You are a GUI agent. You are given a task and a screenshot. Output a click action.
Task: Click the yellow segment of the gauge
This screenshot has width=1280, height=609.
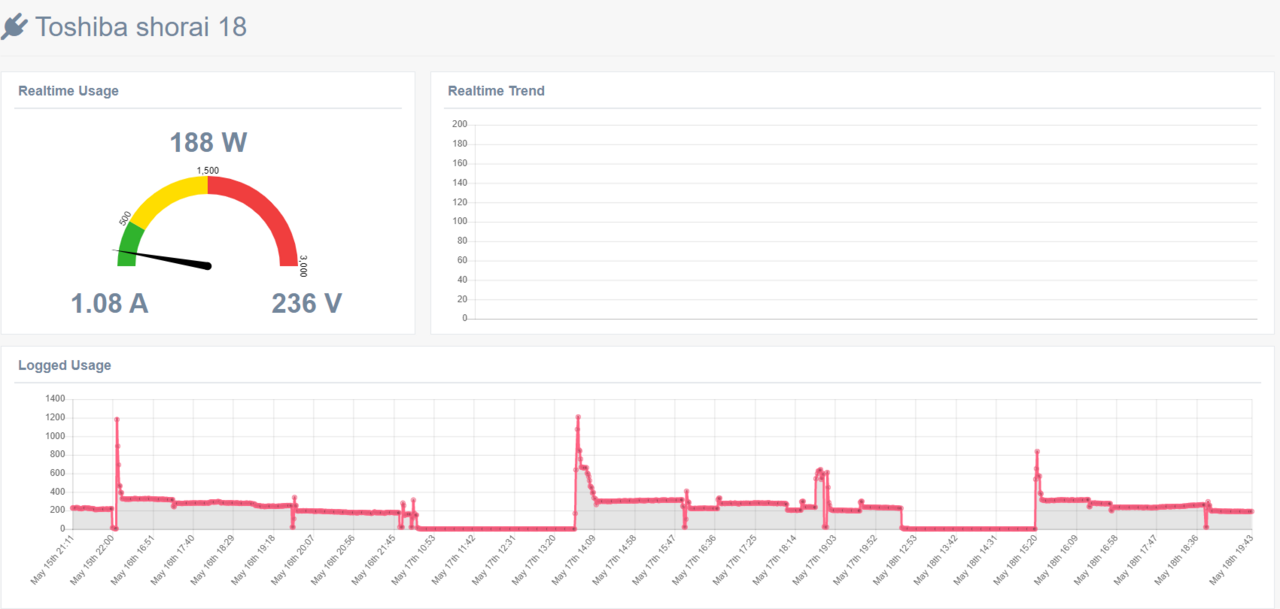[x=168, y=197]
